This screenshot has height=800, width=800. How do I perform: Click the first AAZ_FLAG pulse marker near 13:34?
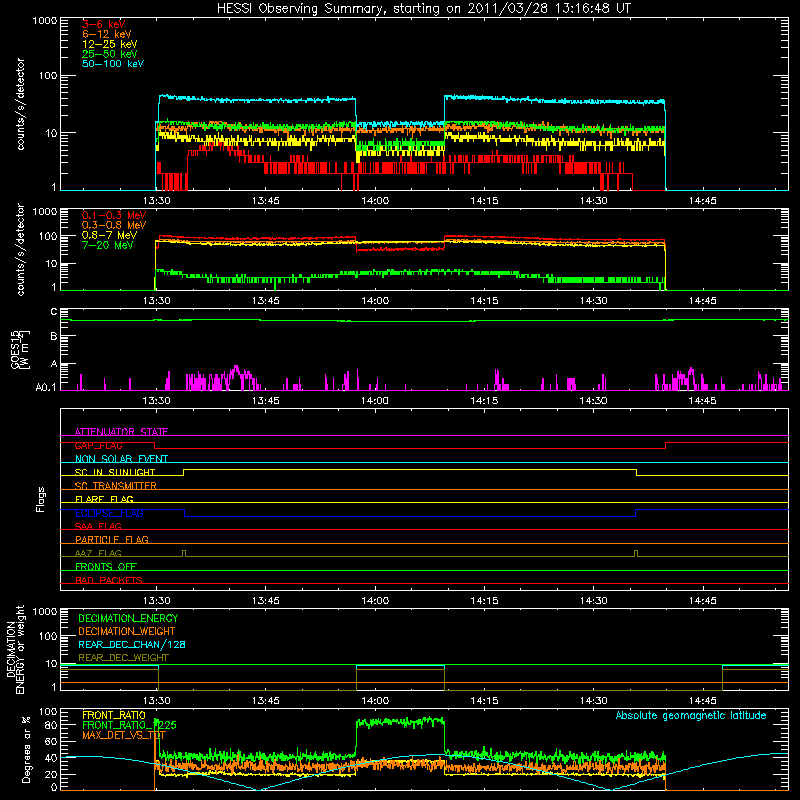click(x=184, y=553)
